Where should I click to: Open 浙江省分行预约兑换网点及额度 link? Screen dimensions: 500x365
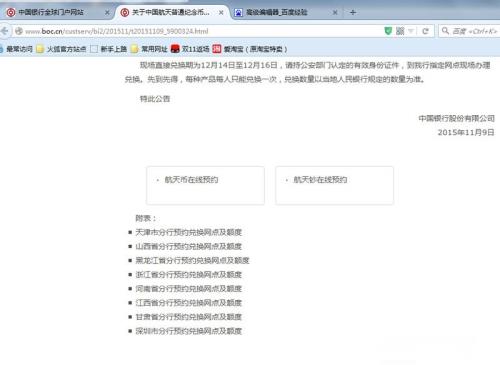(x=189, y=275)
